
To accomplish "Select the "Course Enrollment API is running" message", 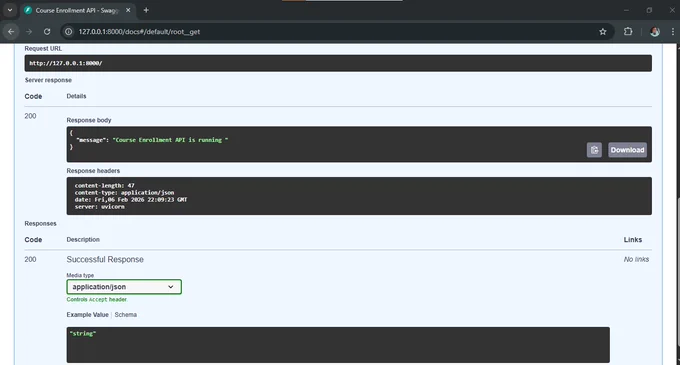I will point(170,140).
